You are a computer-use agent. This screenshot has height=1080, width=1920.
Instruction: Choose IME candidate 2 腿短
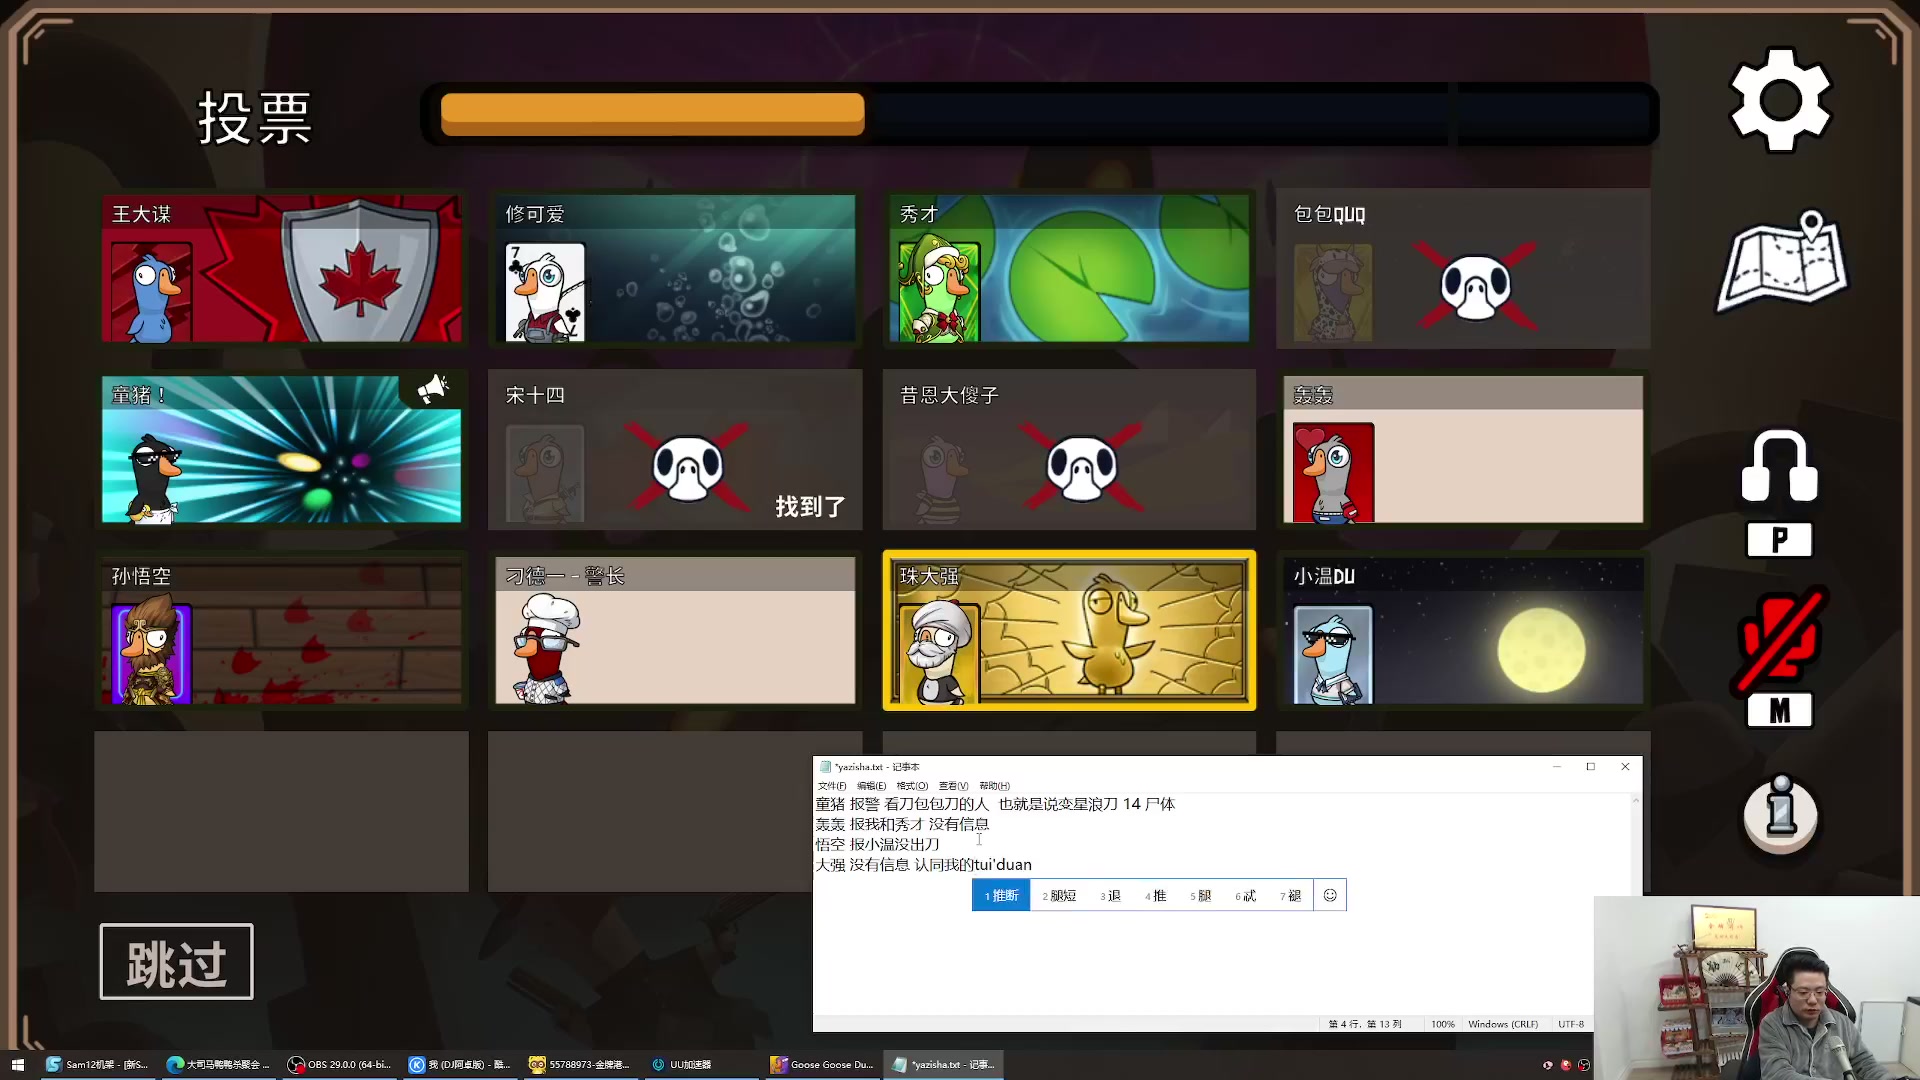tap(1059, 895)
